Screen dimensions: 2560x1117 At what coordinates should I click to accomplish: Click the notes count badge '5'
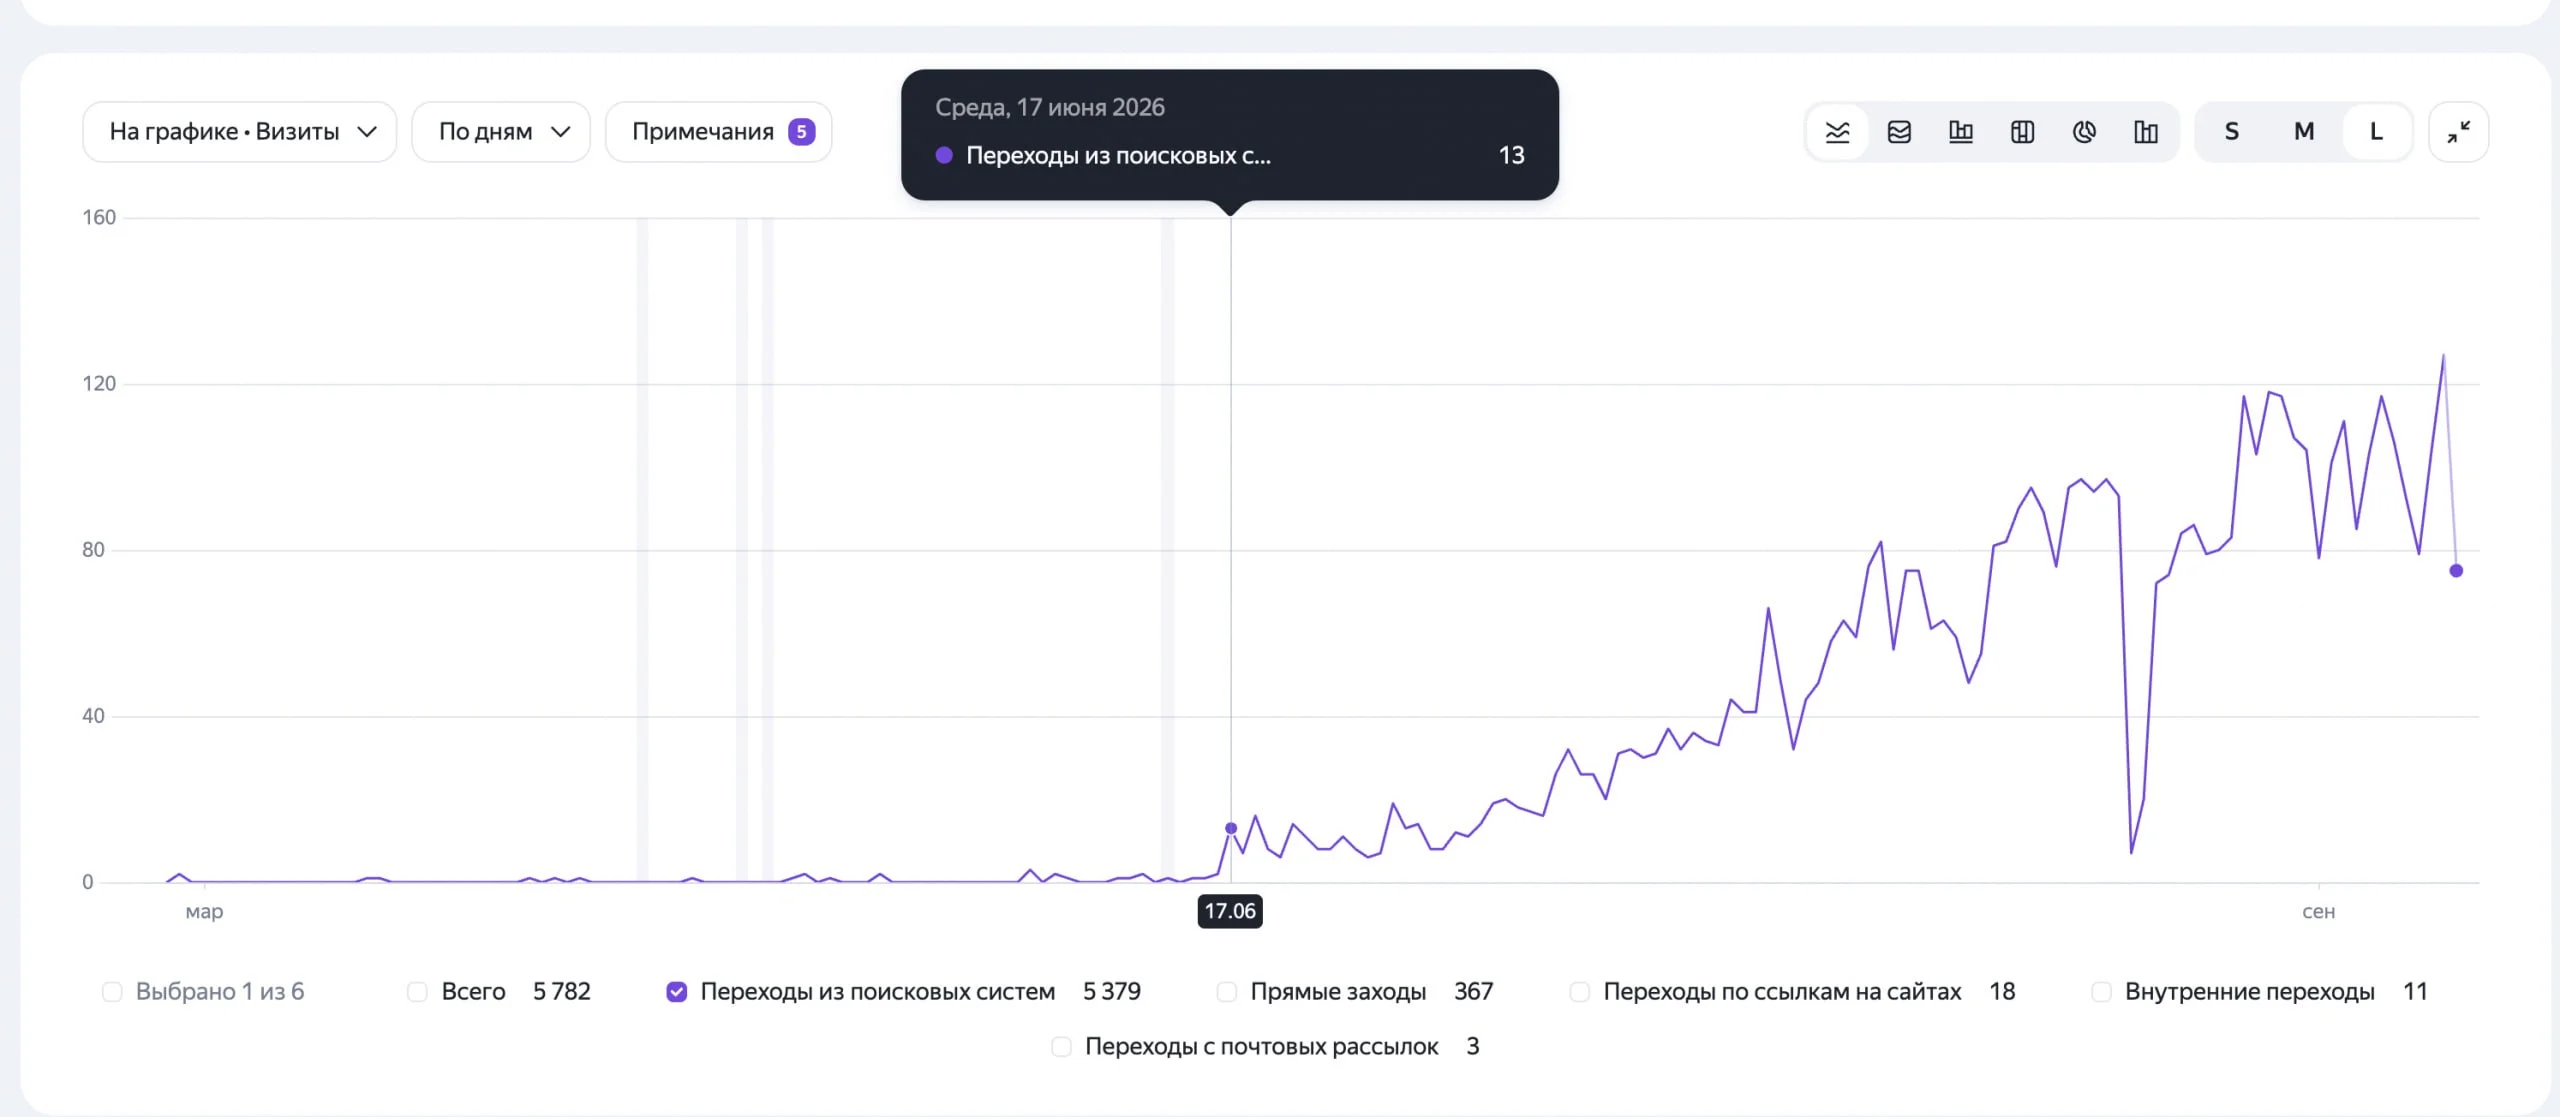point(802,132)
